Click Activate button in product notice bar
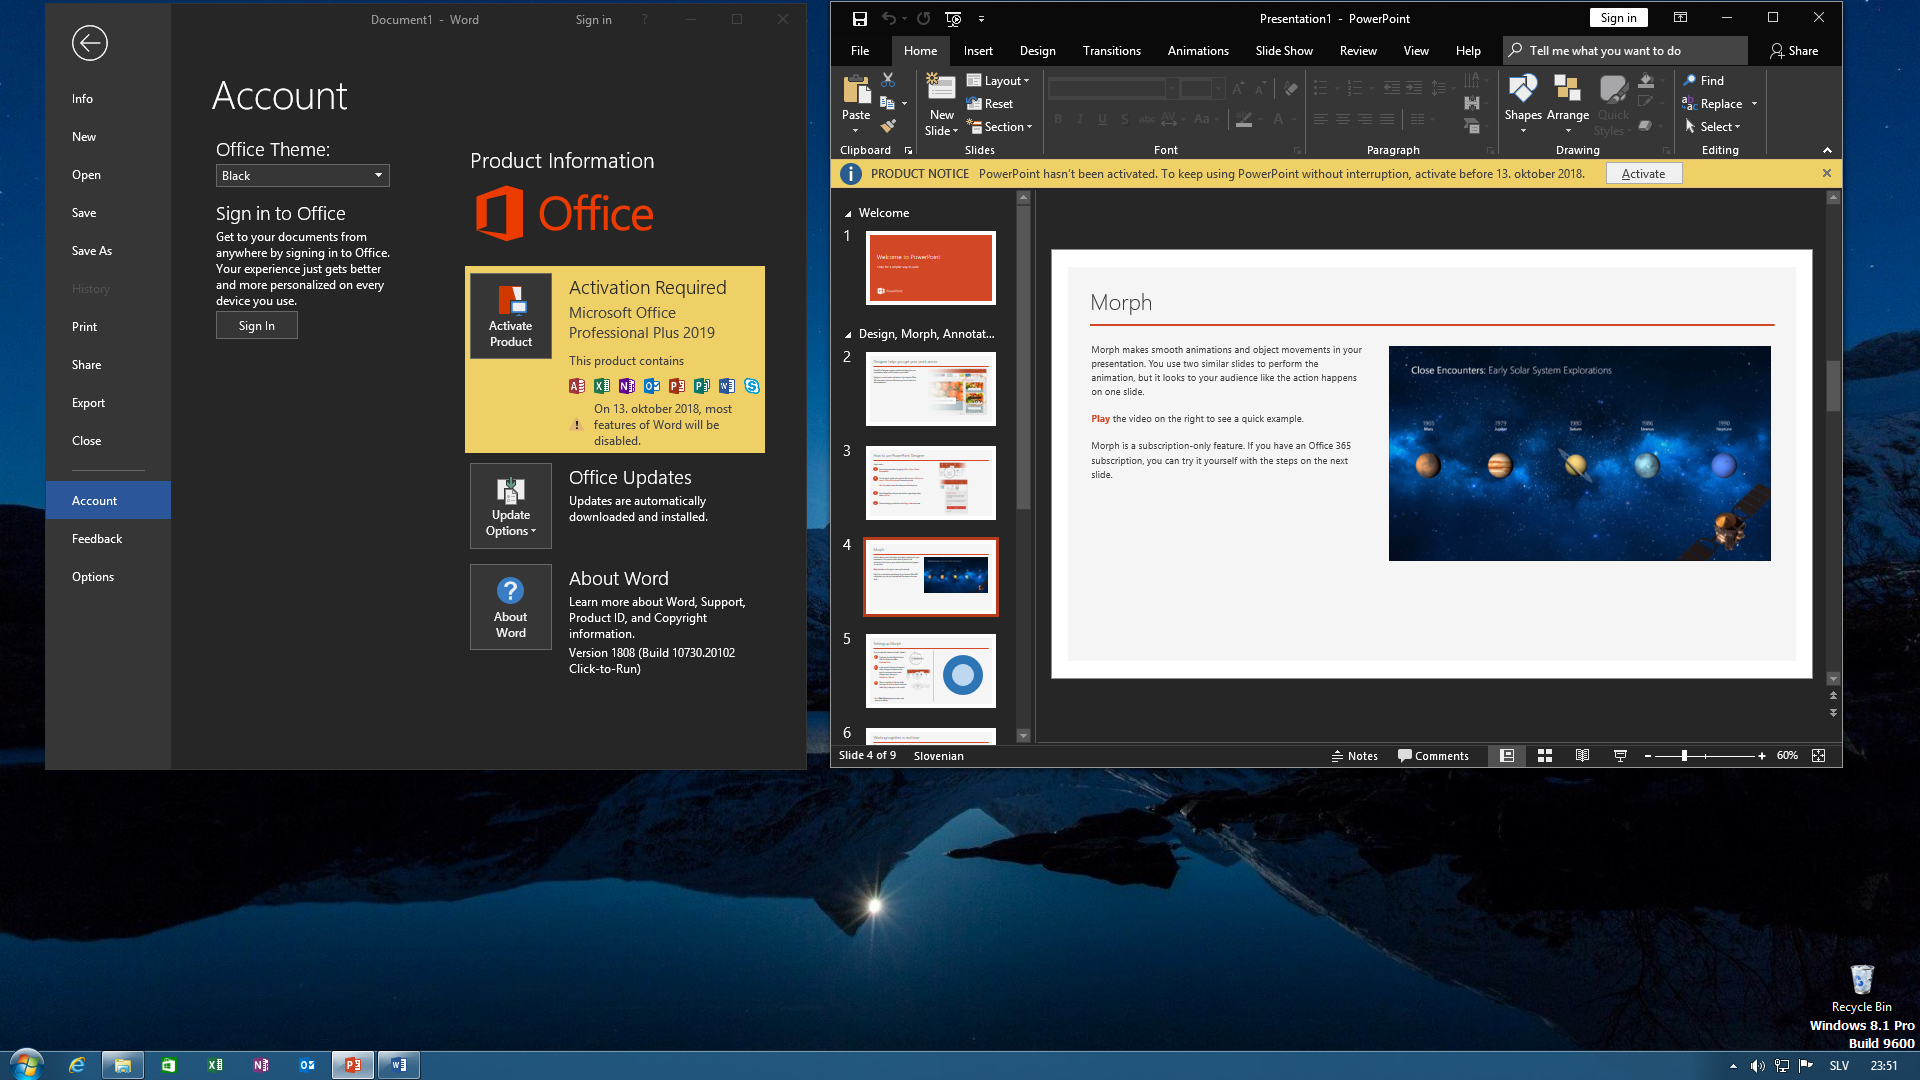Viewport: 1920px width, 1080px height. coord(1643,173)
